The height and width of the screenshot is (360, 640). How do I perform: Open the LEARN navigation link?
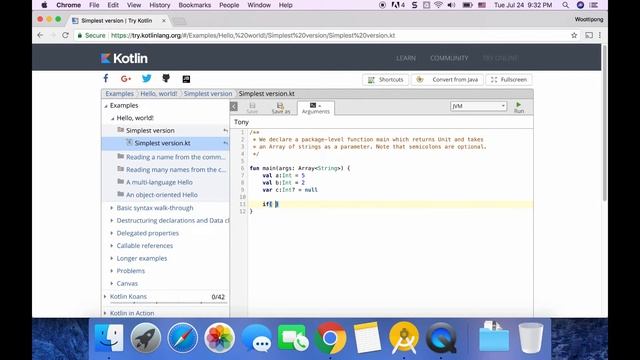coord(406,58)
